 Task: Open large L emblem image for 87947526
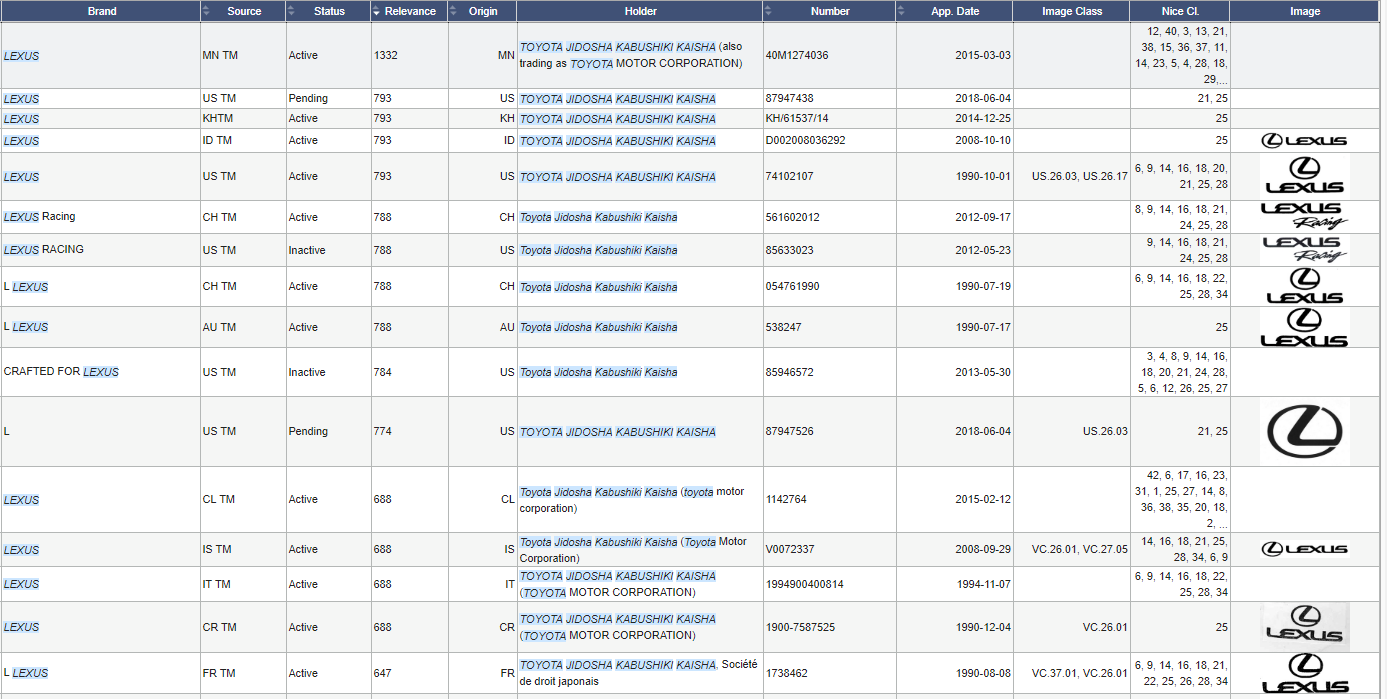click(x=1304, y=432)
